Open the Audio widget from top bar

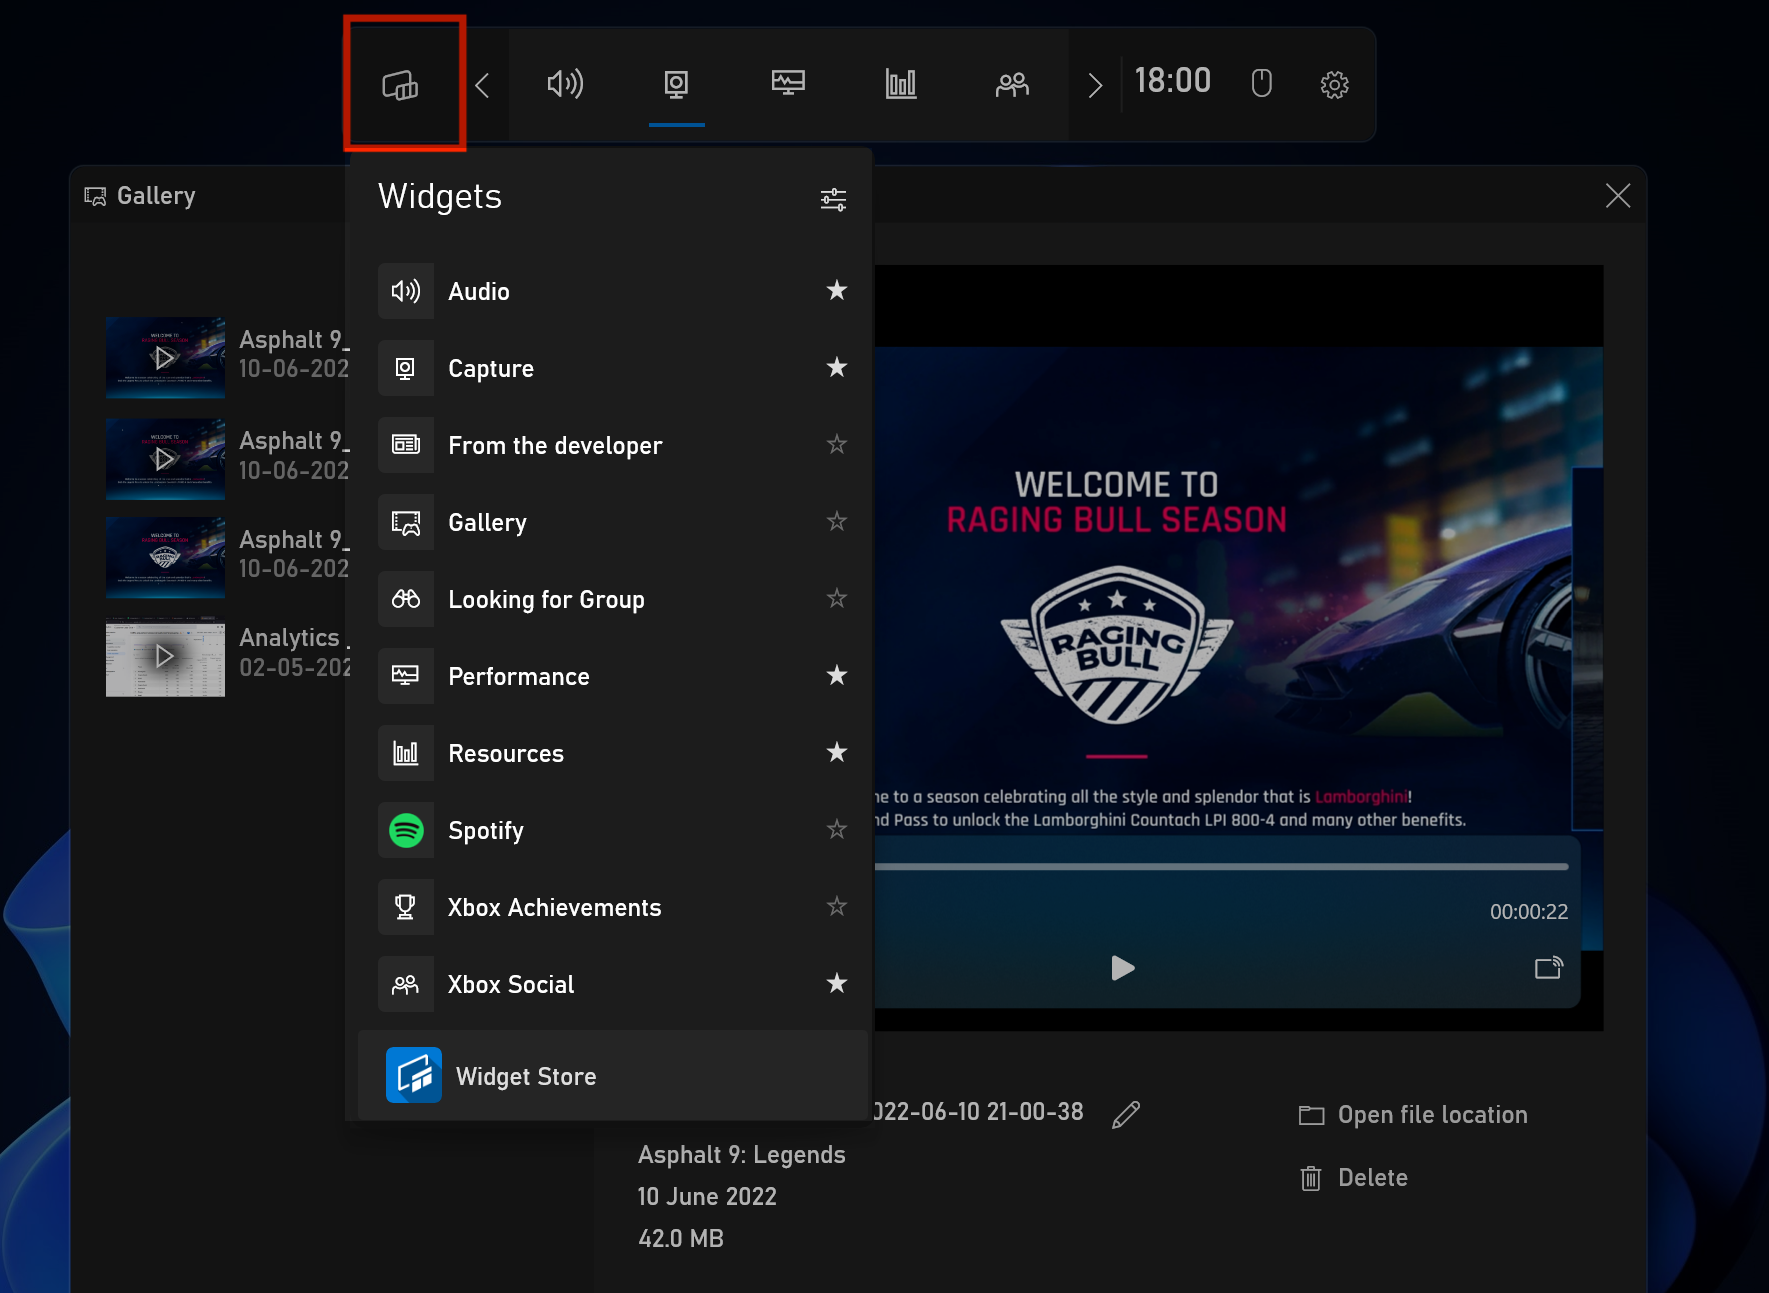(x=565, y=84)
